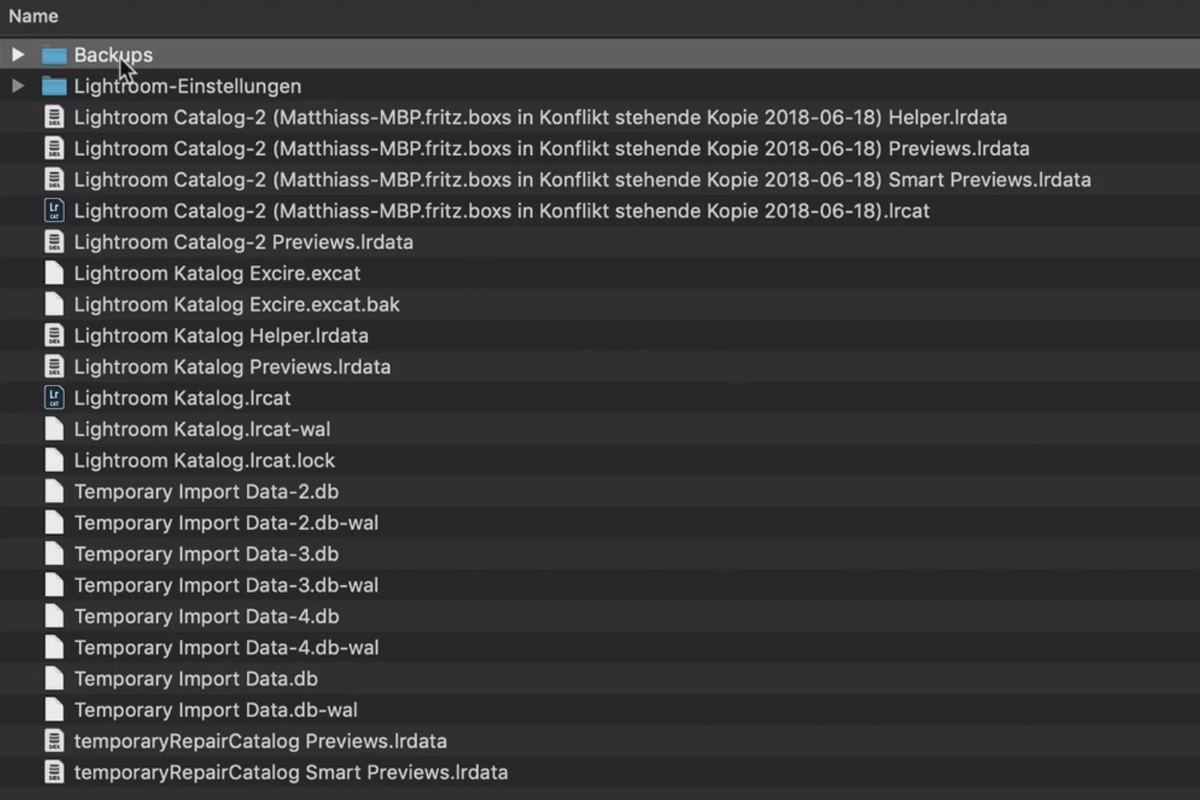Viewport: 1200px width, 800px height.
Task: Expand the Lightroom-Einstellungen folder triangle
Action: click(x=17, y=86)
